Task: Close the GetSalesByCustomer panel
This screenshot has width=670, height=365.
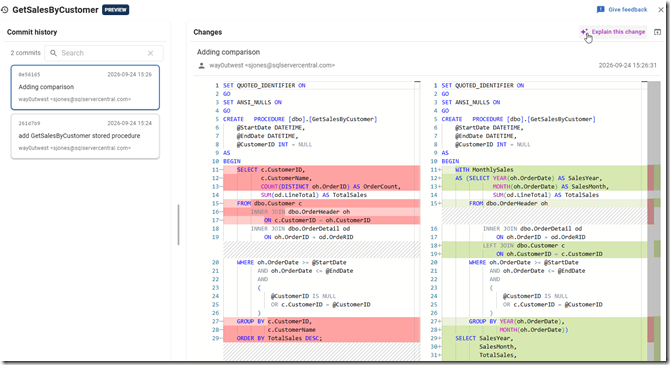Action: pos(661,9)
